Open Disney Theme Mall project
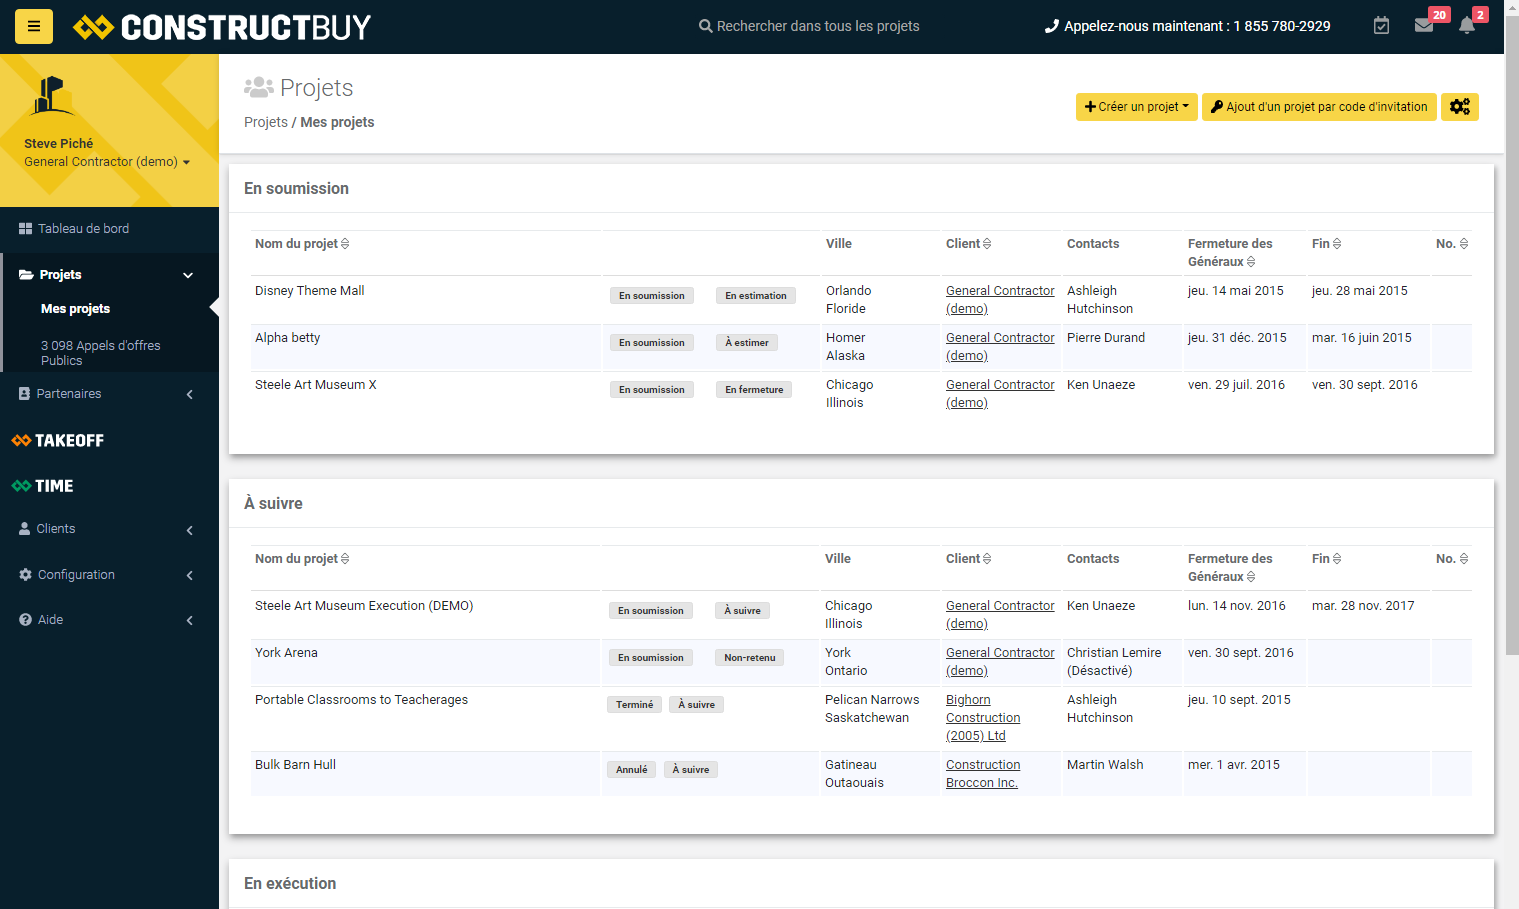Screen dimensions: 1519x909 (310, 291)
